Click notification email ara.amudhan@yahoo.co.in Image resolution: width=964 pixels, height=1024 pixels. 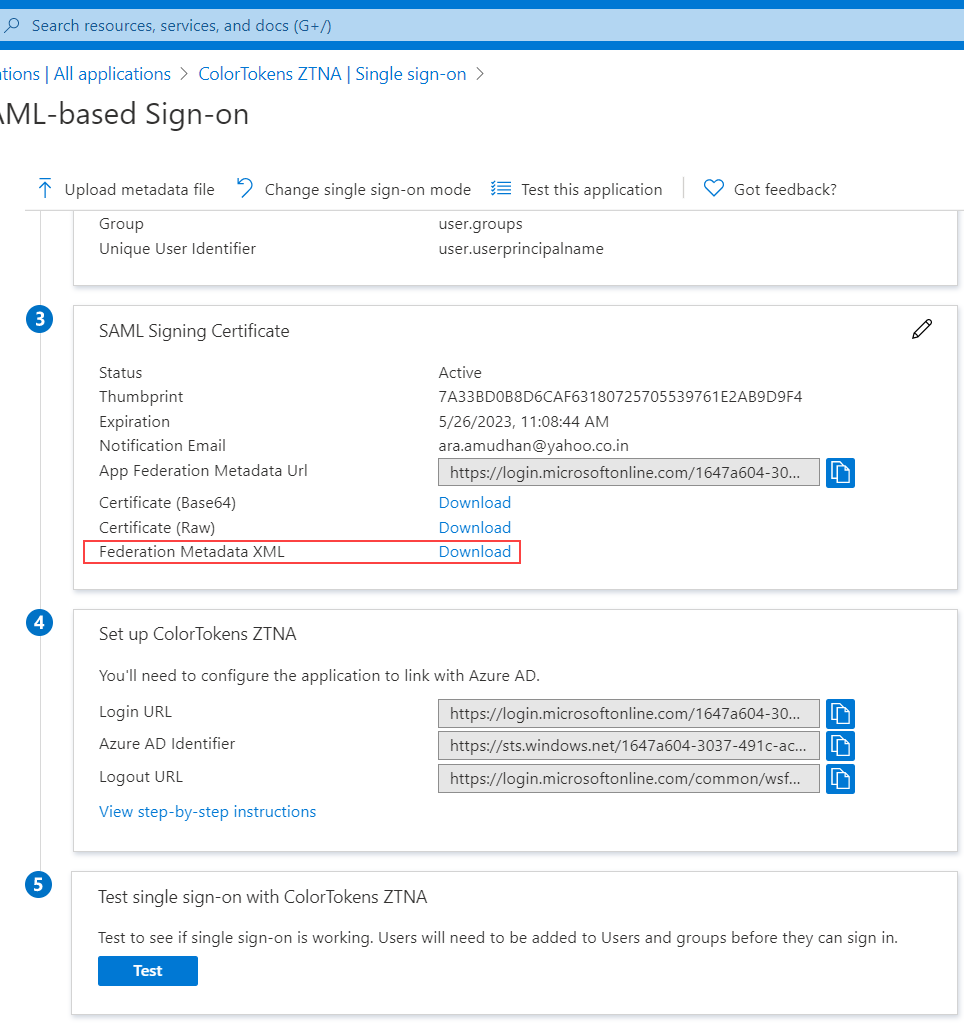click(x=534, y=446)
